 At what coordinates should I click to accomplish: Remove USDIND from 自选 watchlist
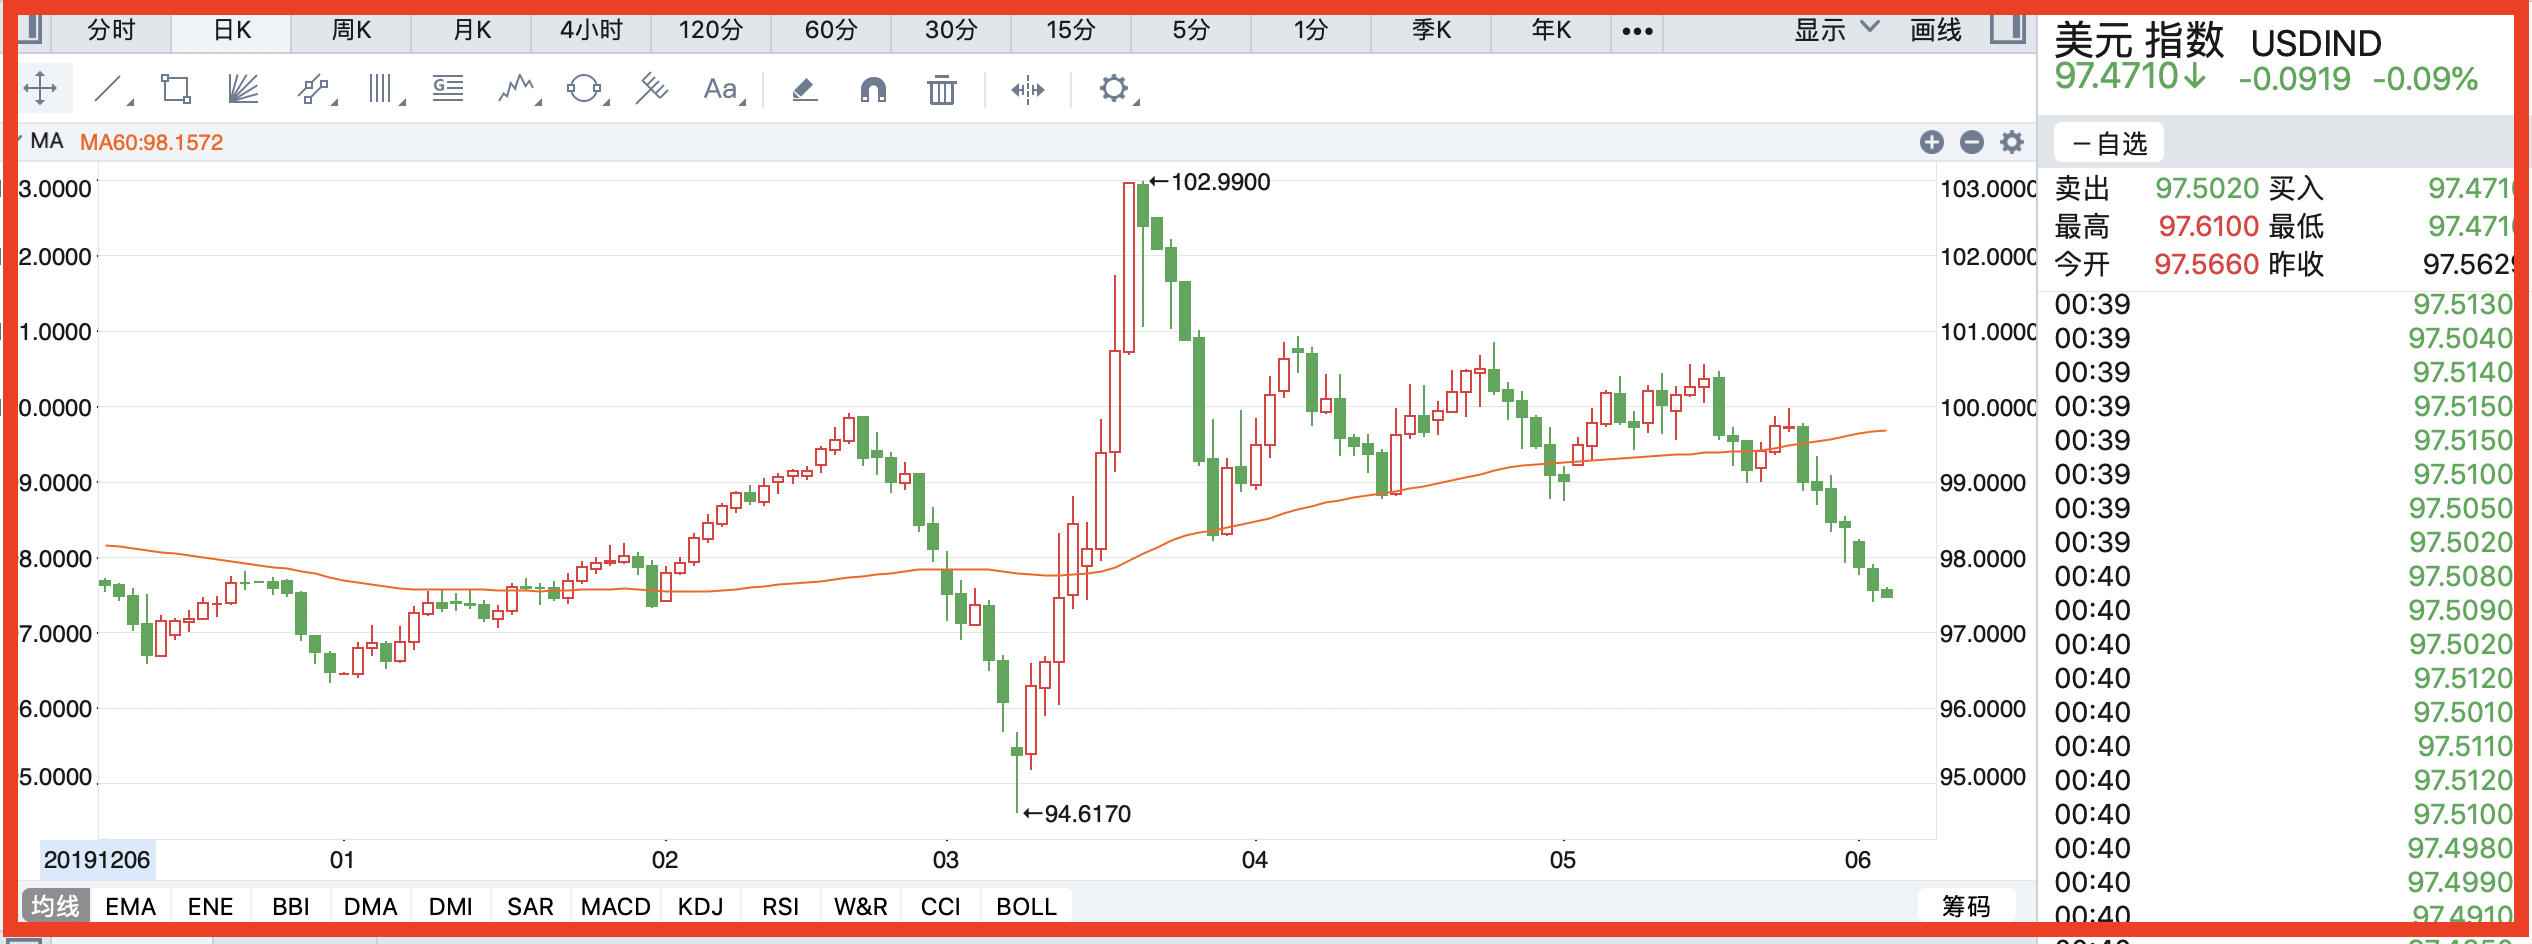coord(2109,144)
